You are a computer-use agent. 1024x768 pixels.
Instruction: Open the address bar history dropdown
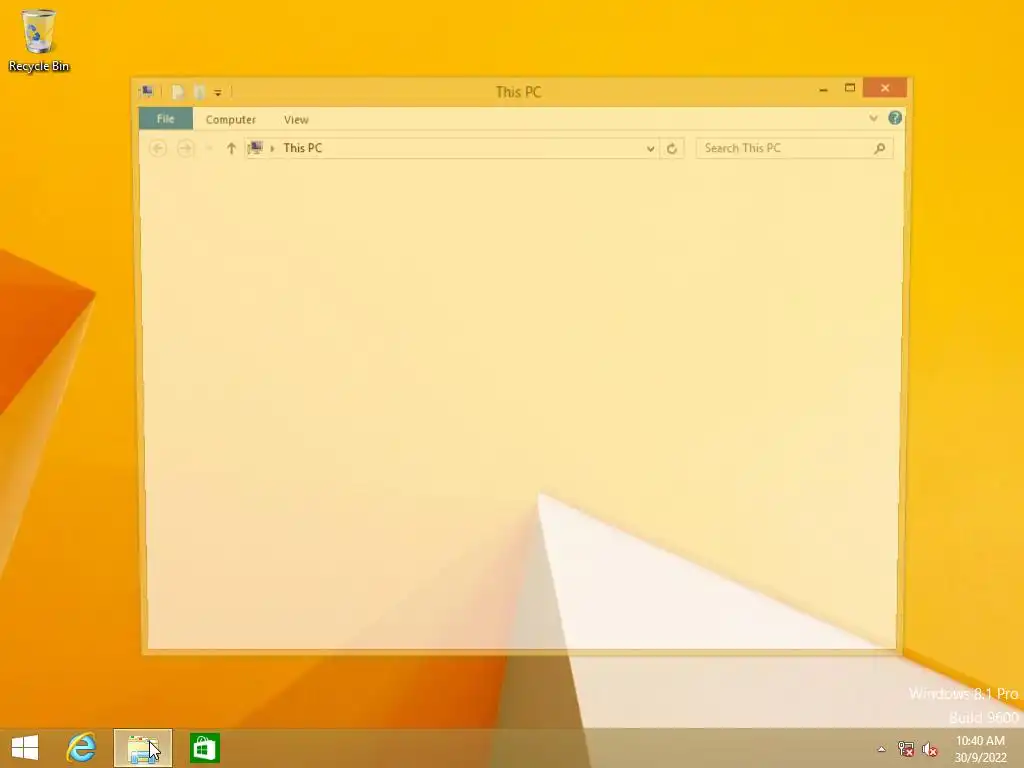(x=650, y=148)
